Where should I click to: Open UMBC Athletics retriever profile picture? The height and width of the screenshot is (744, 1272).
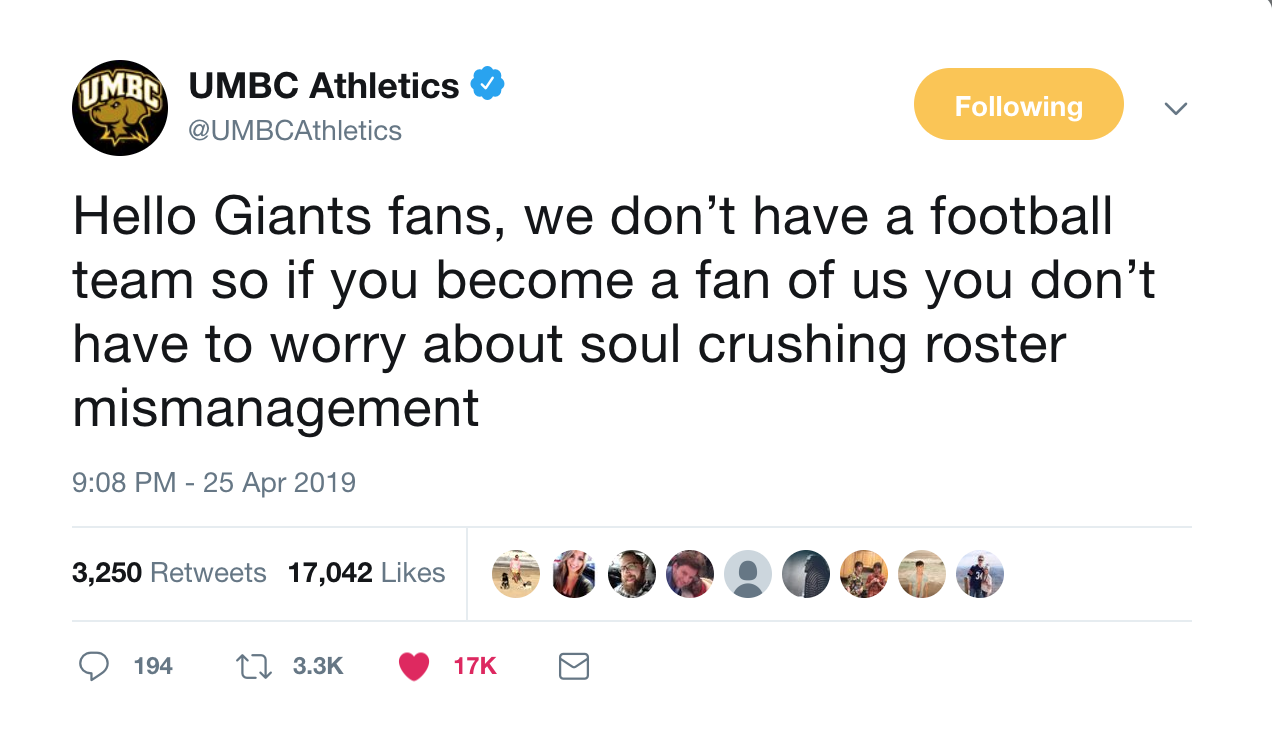pyautogui.click(x=120, y=107)
